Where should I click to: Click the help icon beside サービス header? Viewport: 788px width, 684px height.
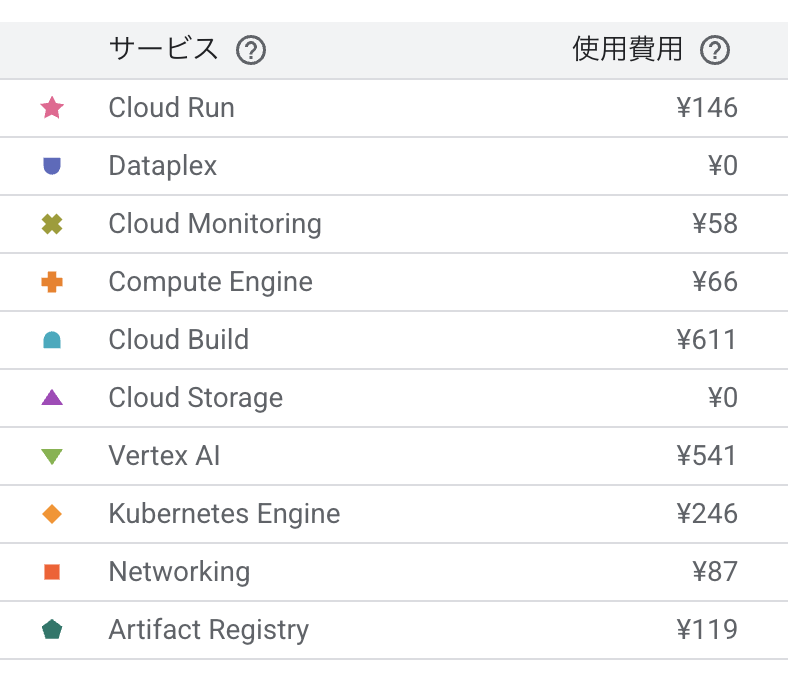pyautogui.click(x=250, y=50)
